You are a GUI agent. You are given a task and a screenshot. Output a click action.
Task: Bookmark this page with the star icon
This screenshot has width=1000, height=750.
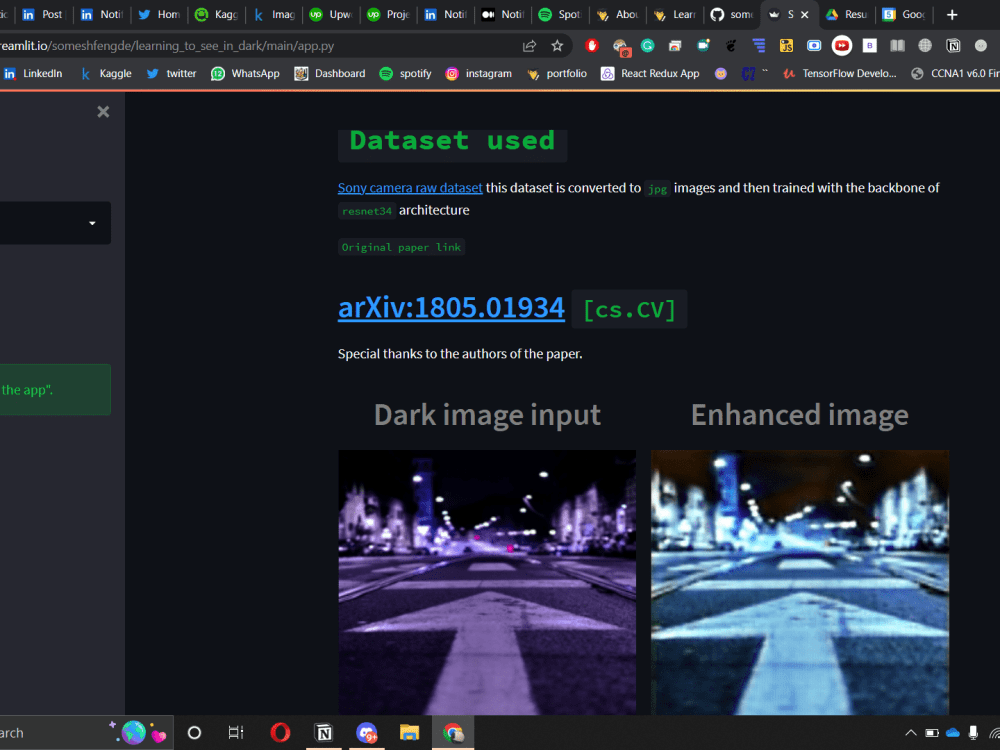[557, 45]
